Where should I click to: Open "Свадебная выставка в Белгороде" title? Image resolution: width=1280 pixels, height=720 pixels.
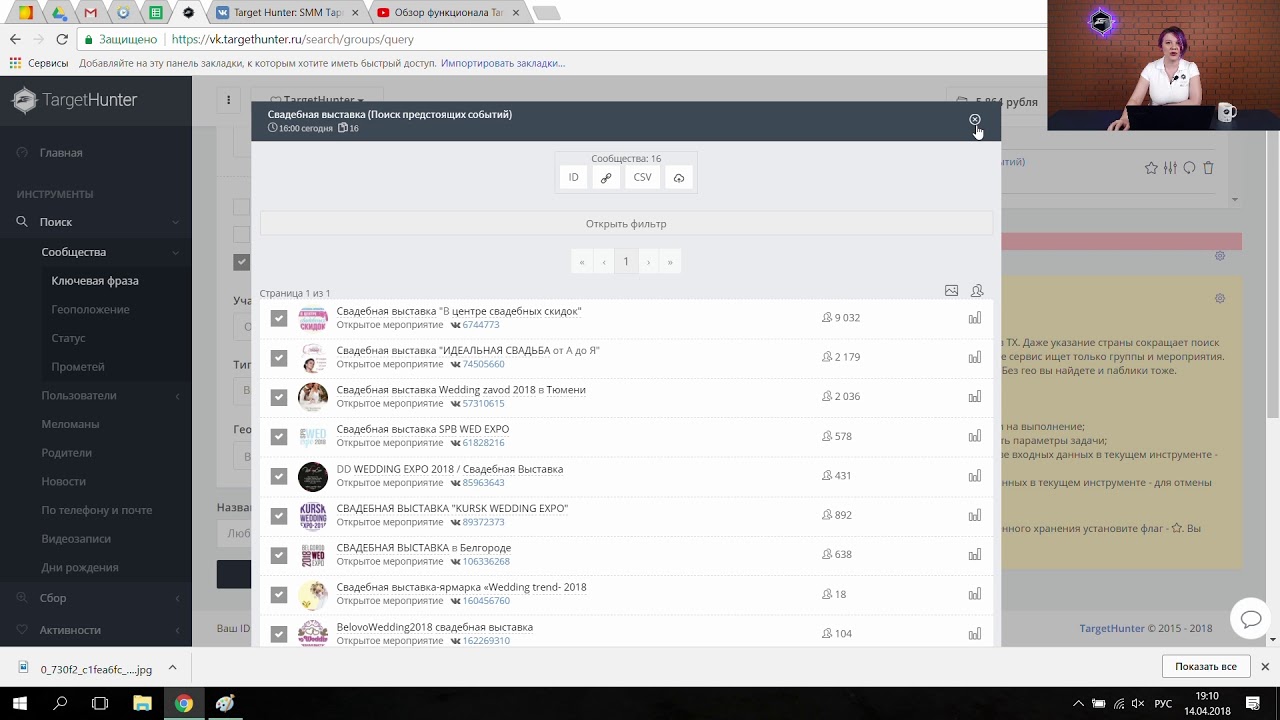click(x=424, y=548)
